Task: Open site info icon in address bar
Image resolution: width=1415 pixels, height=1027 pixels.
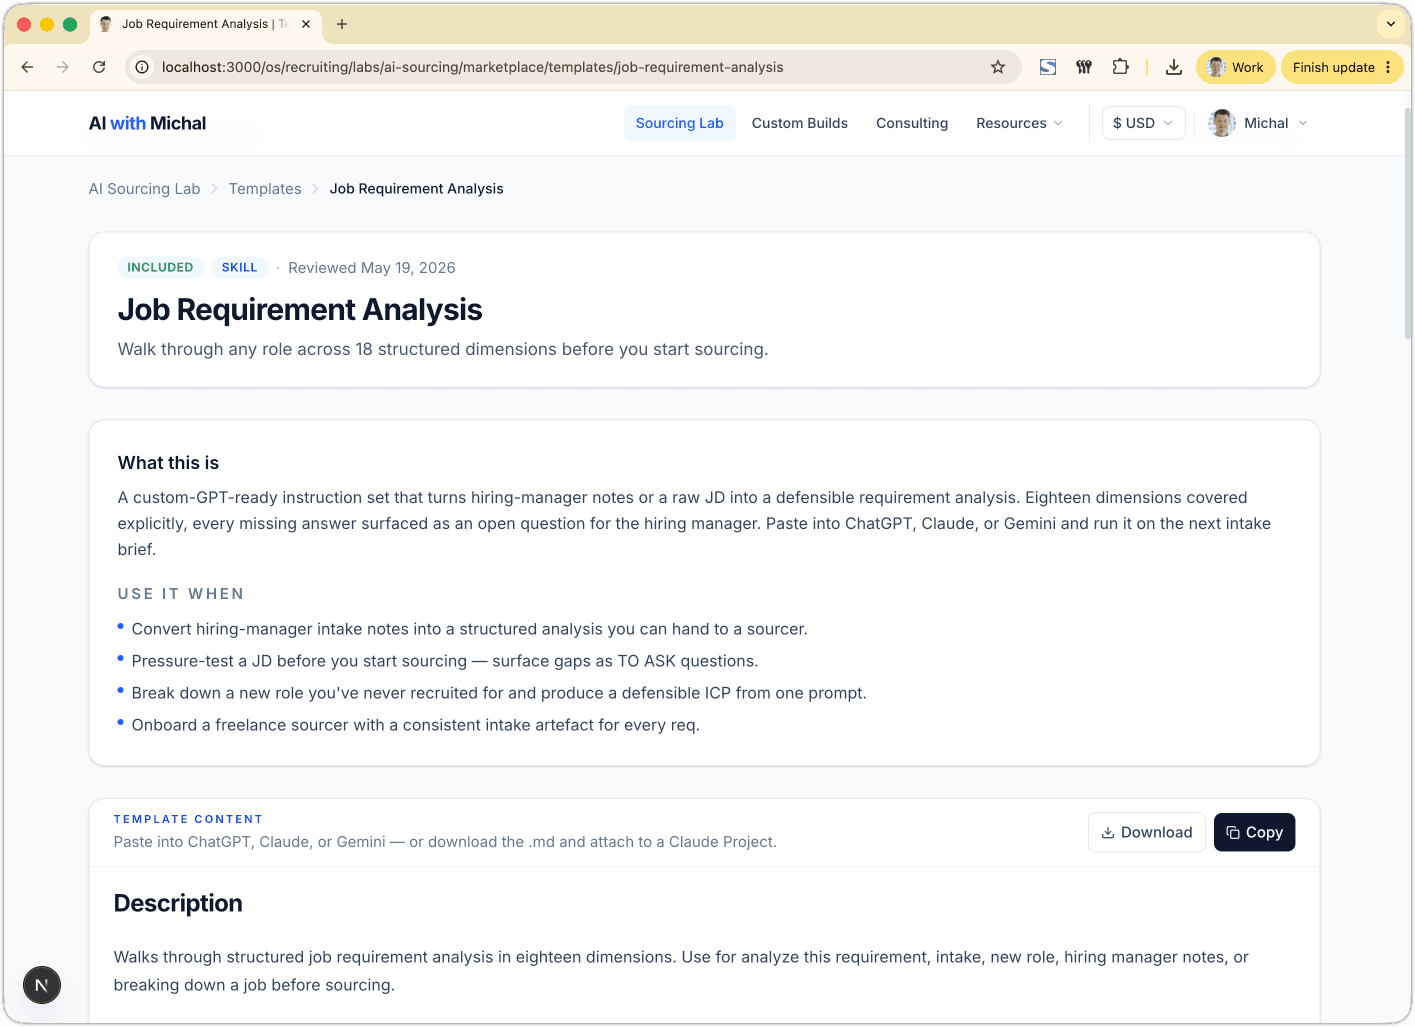Action: pos(142,67)
